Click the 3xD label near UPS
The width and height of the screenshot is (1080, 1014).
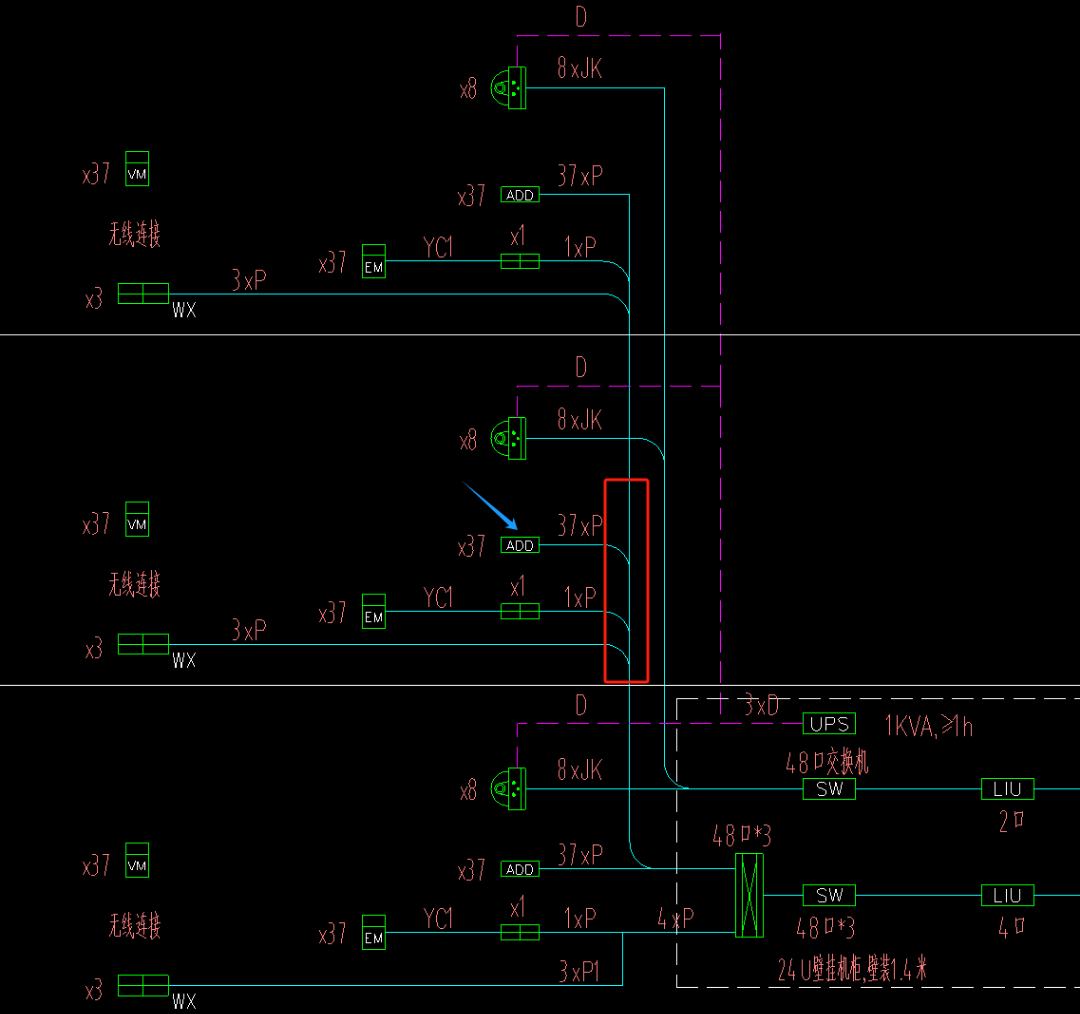coord(761,705)
